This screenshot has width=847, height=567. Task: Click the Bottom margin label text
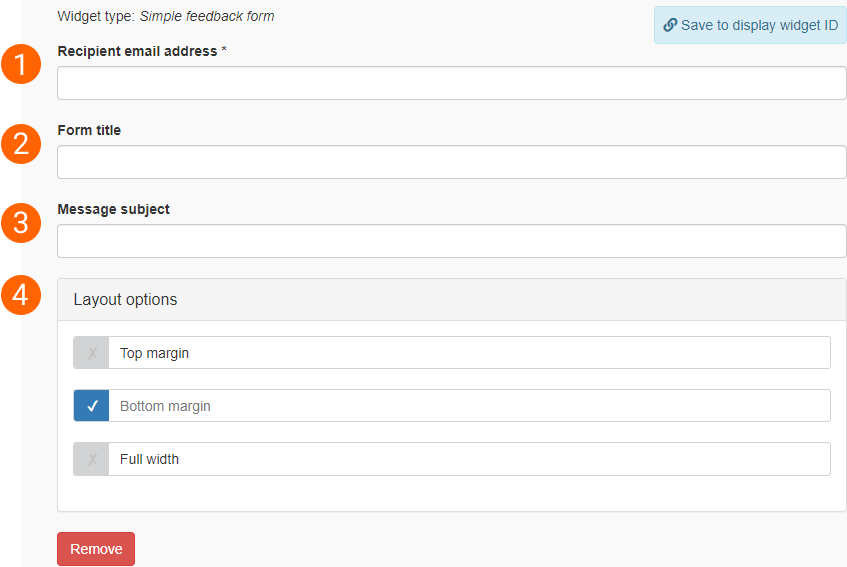coord(165,406)
